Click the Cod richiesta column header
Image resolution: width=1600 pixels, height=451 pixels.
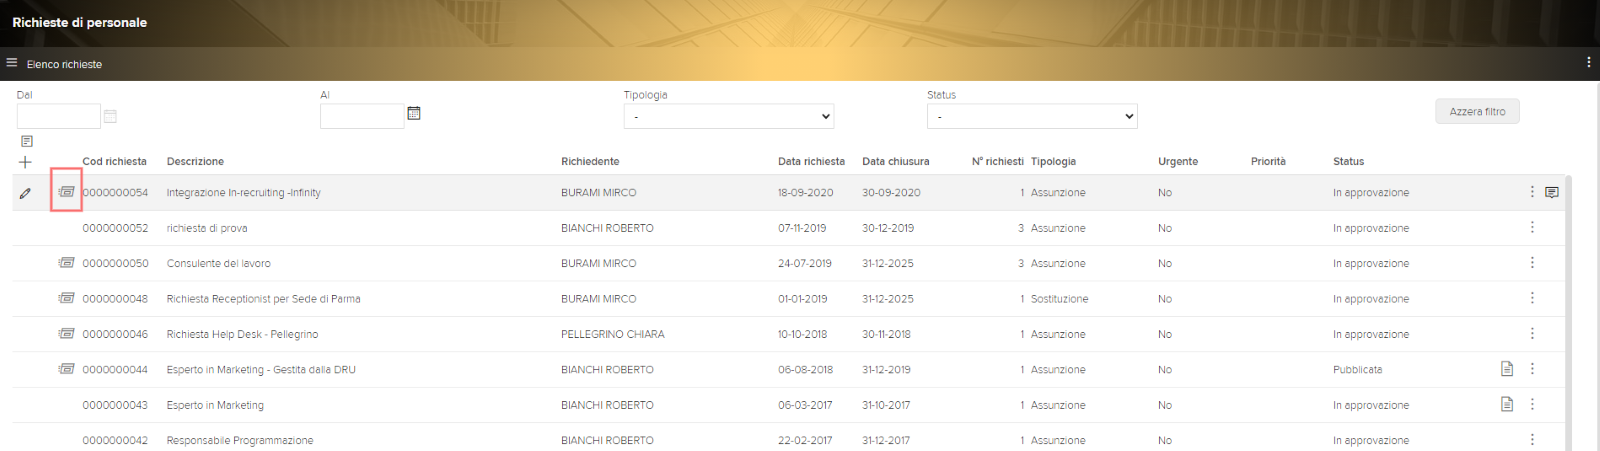(114, 161)
